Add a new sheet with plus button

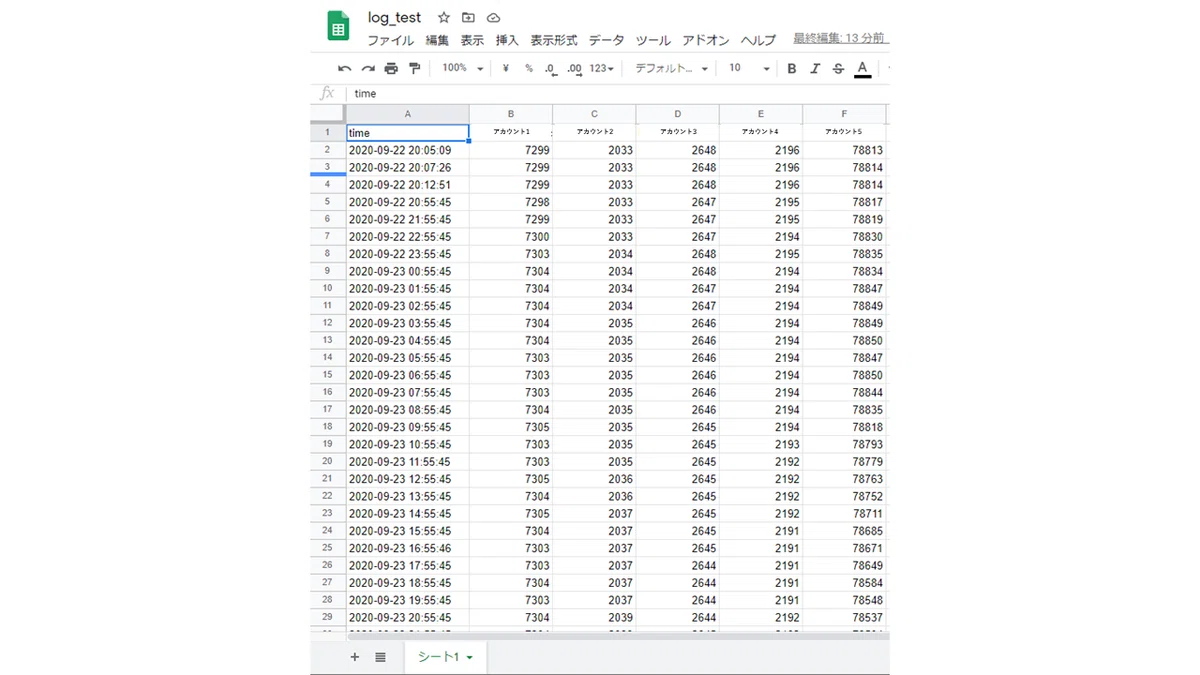(355, 657)
